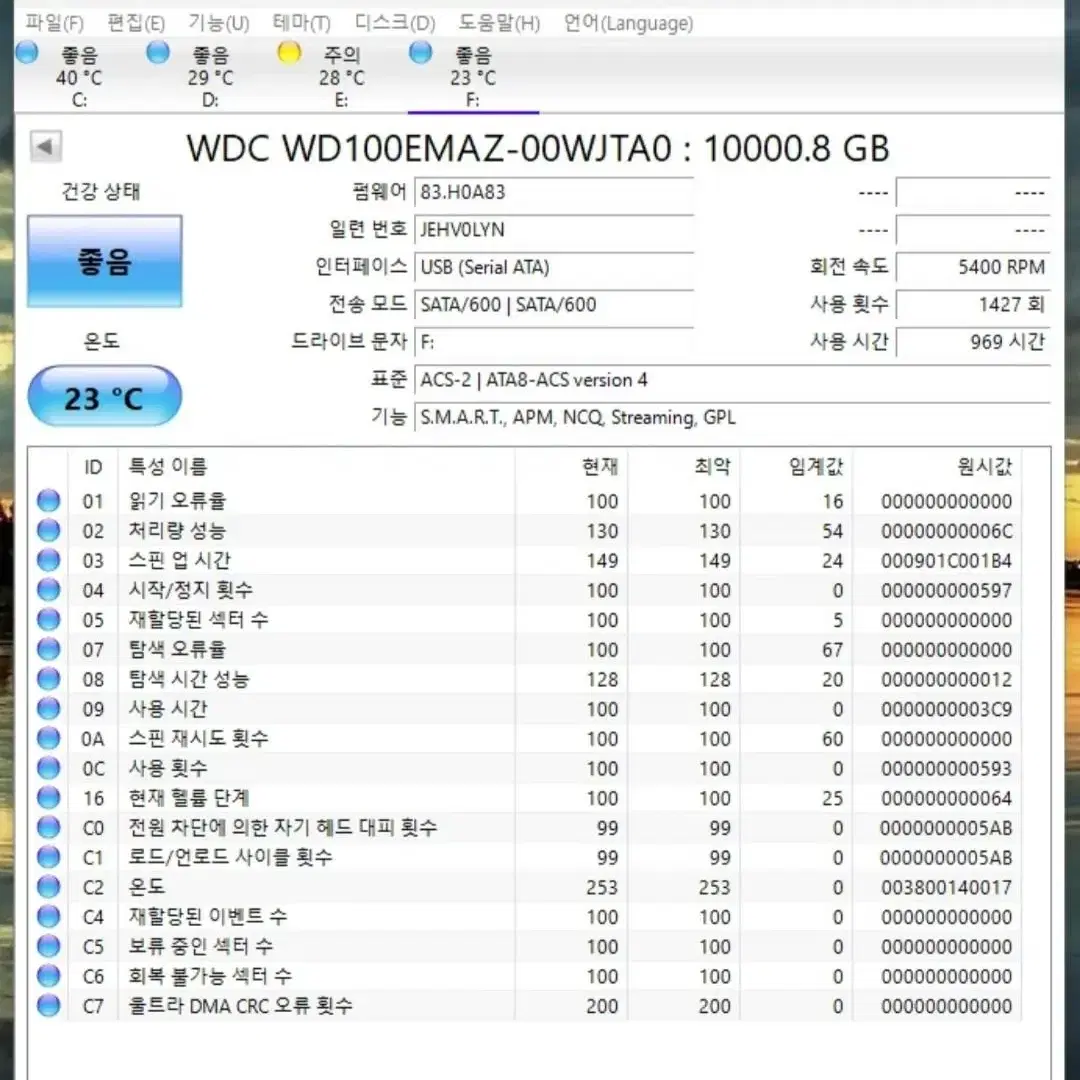Click status icon of row 02 처리량 성능

[48, 530]
